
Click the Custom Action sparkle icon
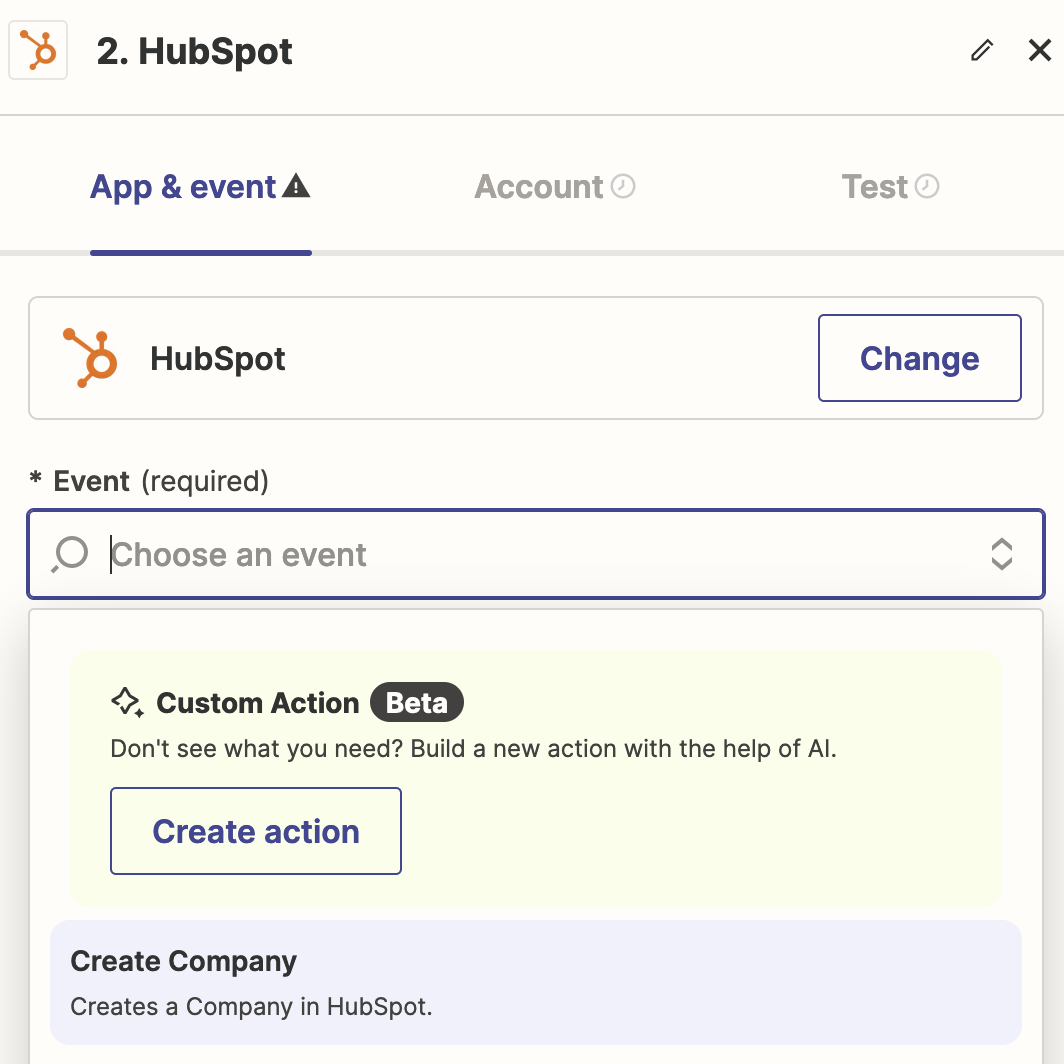(x=127, y=703)
